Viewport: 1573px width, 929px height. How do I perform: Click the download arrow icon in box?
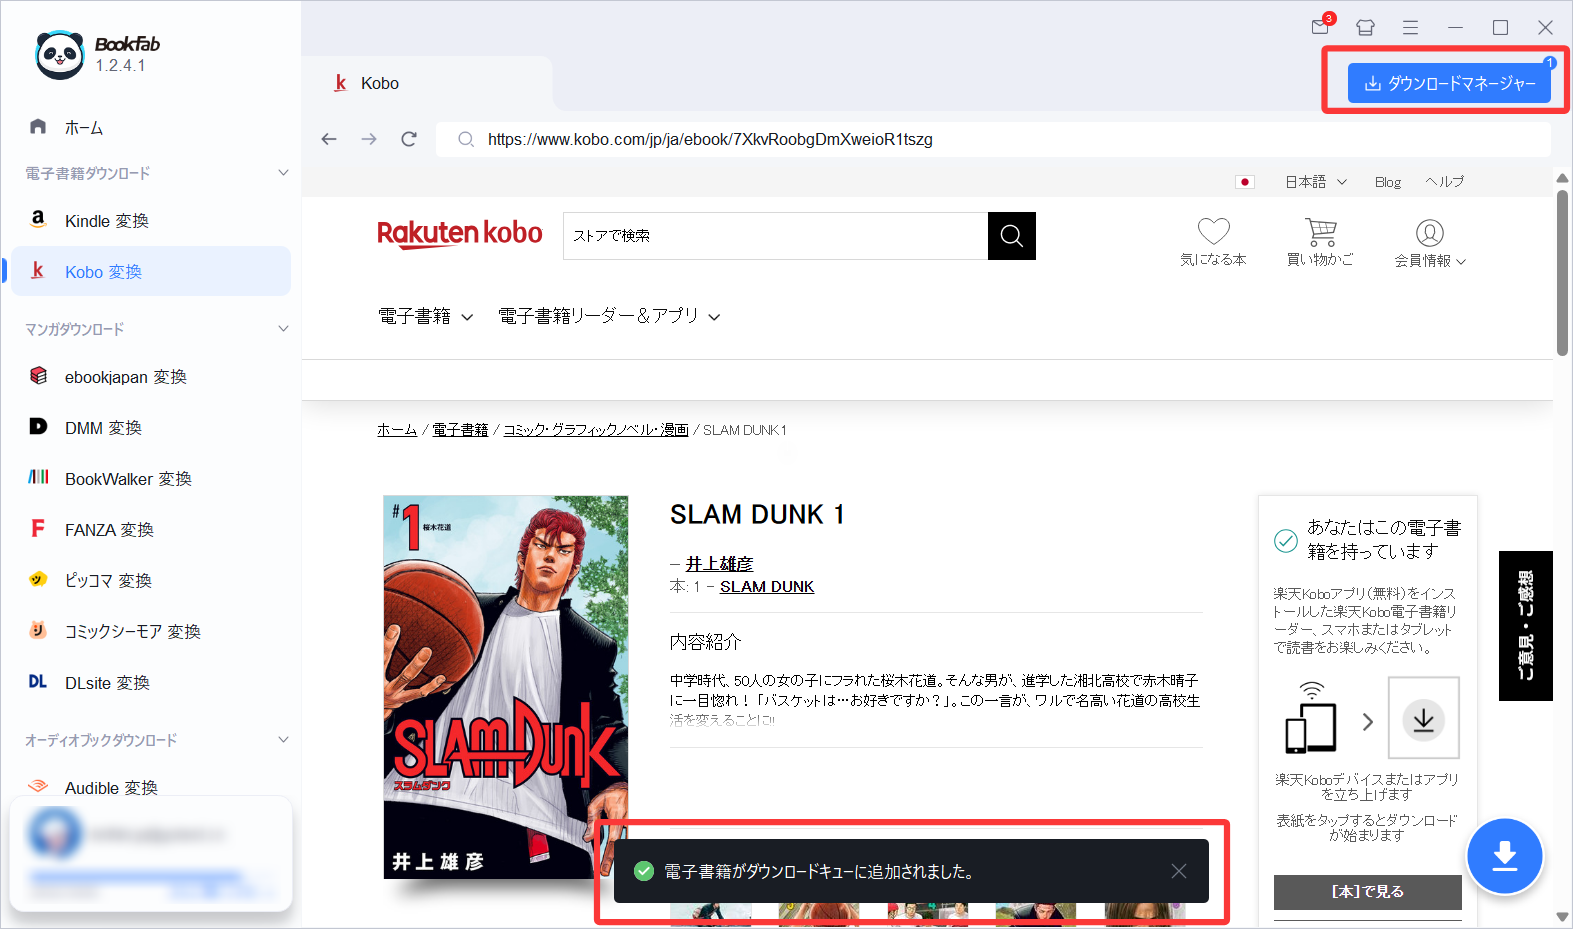coord(1424,718)
